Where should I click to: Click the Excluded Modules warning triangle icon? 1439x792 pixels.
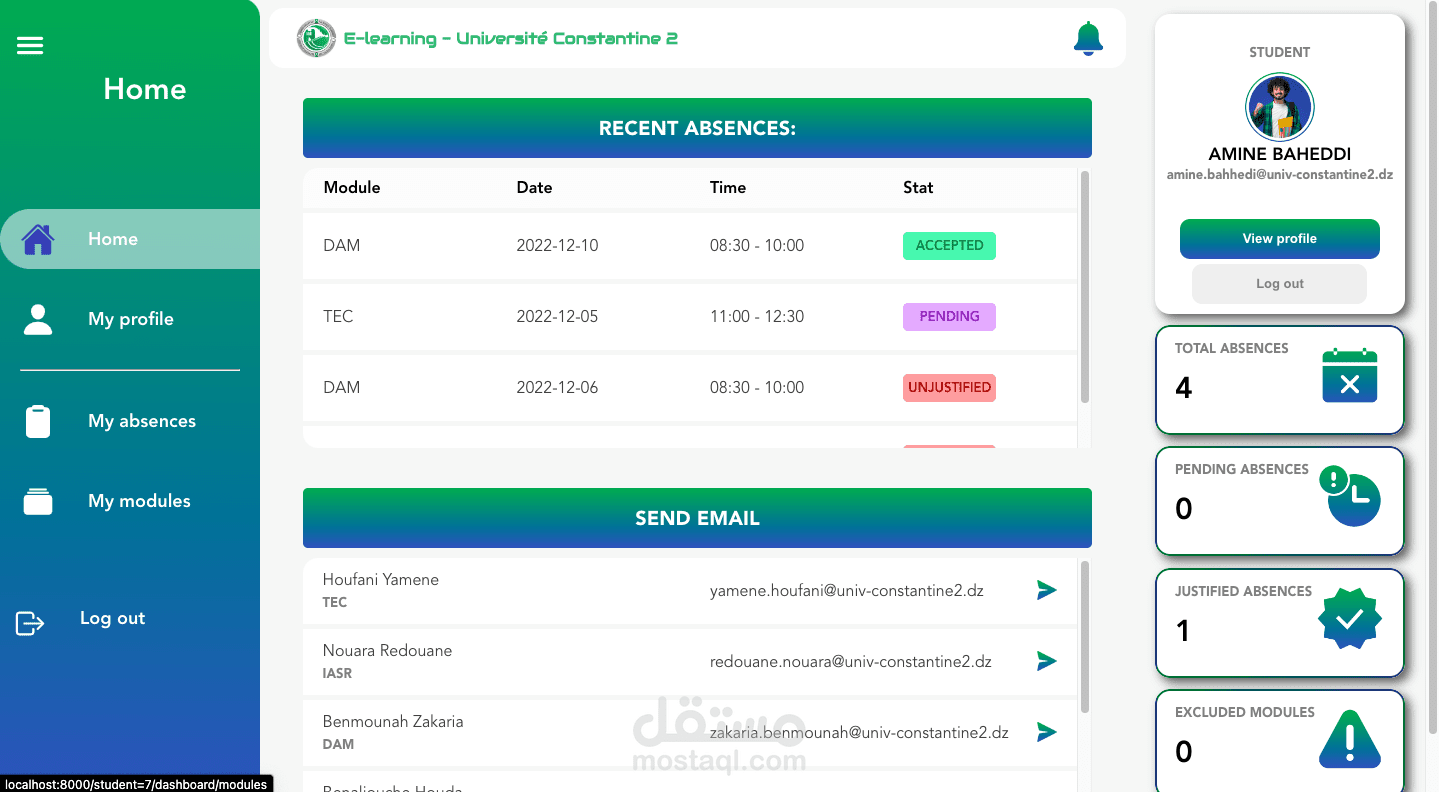(1350, 739)
